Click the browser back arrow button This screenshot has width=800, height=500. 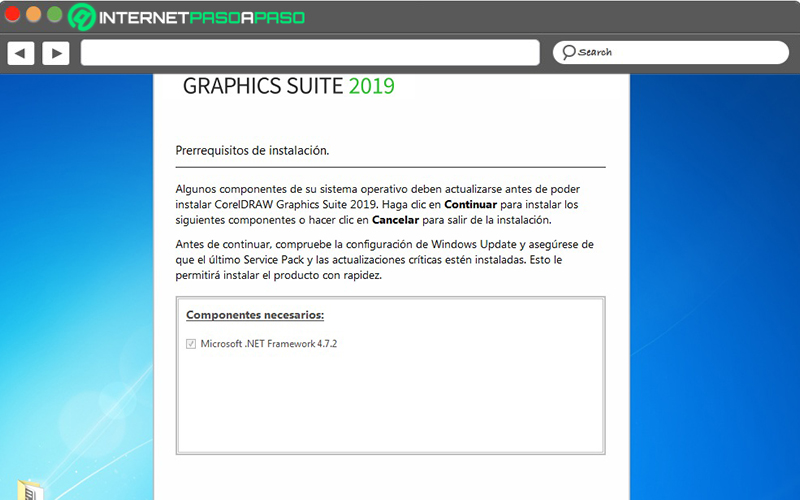21,53
